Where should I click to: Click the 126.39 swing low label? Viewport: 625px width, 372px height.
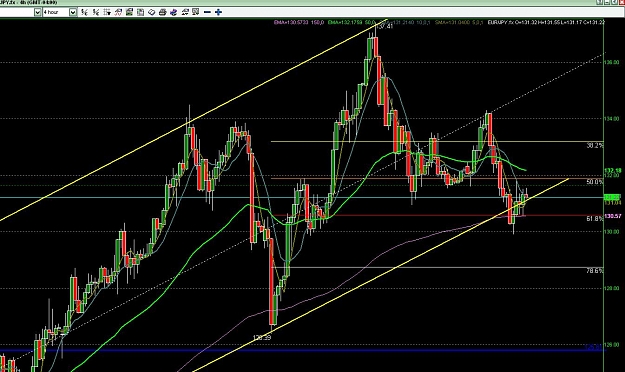(262, 338)
